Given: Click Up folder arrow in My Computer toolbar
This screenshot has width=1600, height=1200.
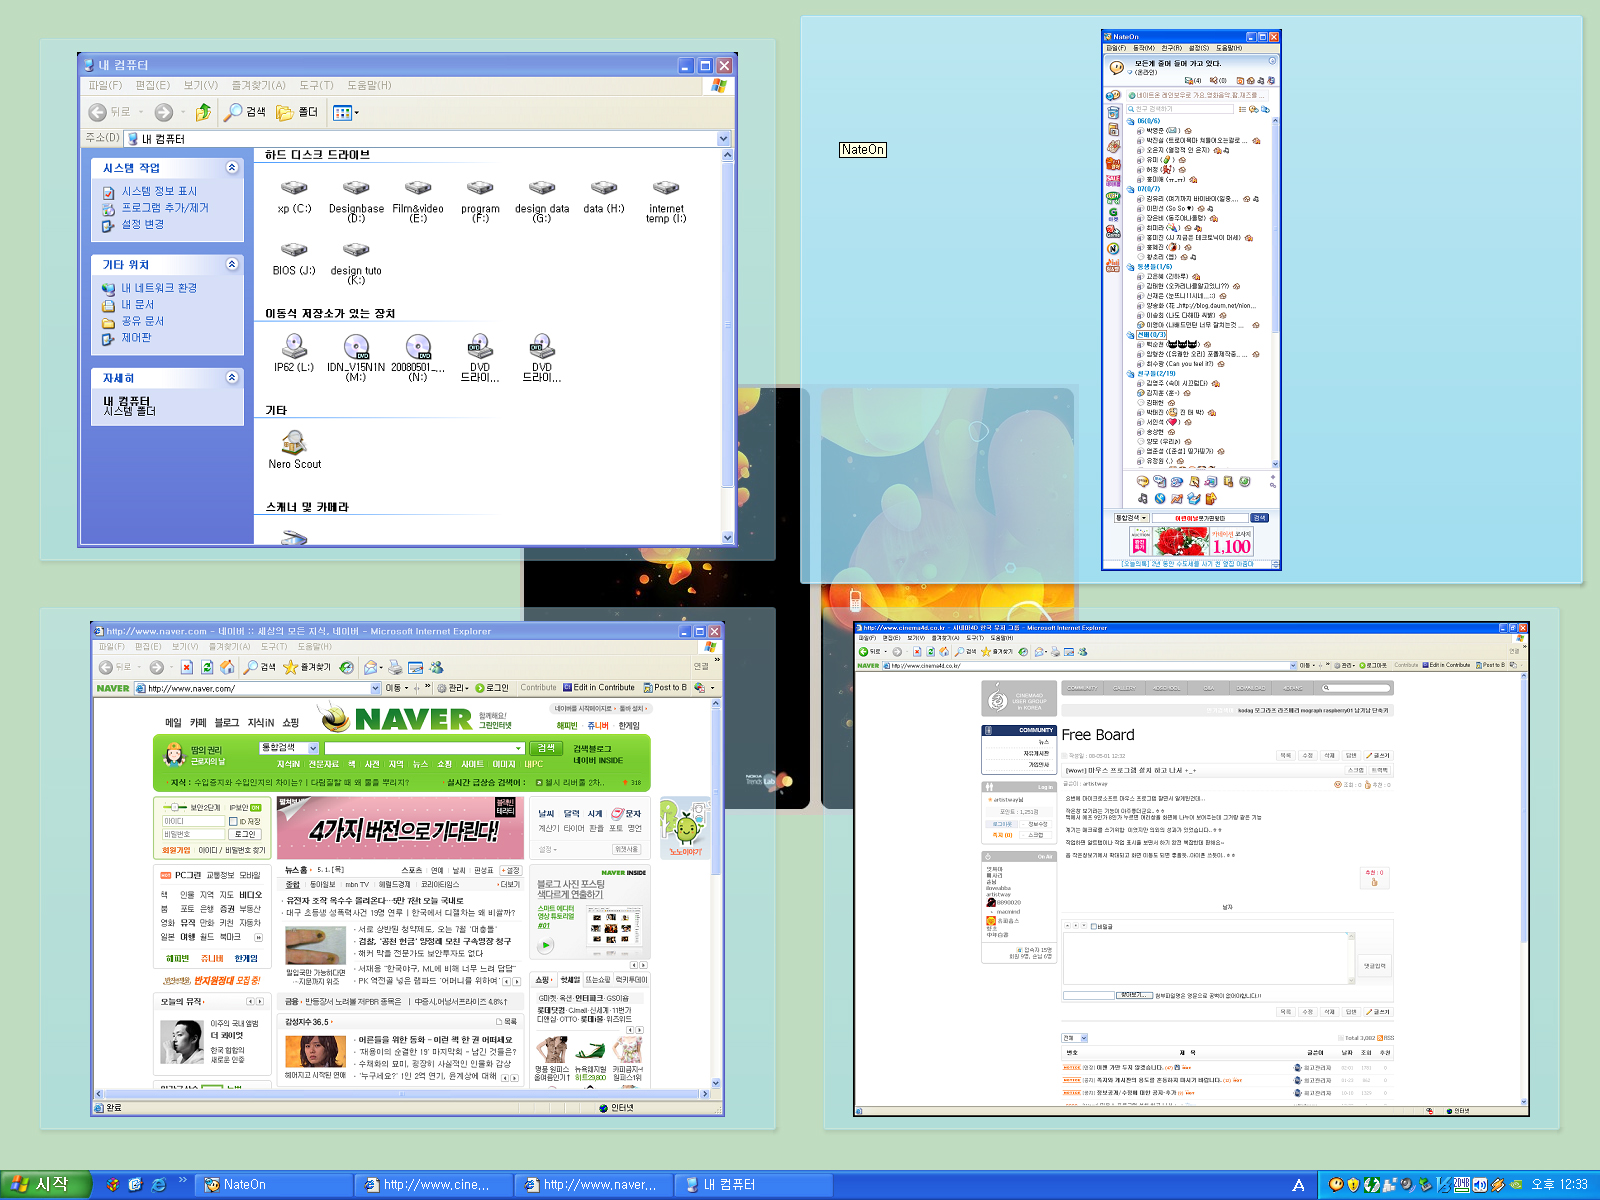Looking at the screenshot, I should pyautogui.click(x=203, y=112).
